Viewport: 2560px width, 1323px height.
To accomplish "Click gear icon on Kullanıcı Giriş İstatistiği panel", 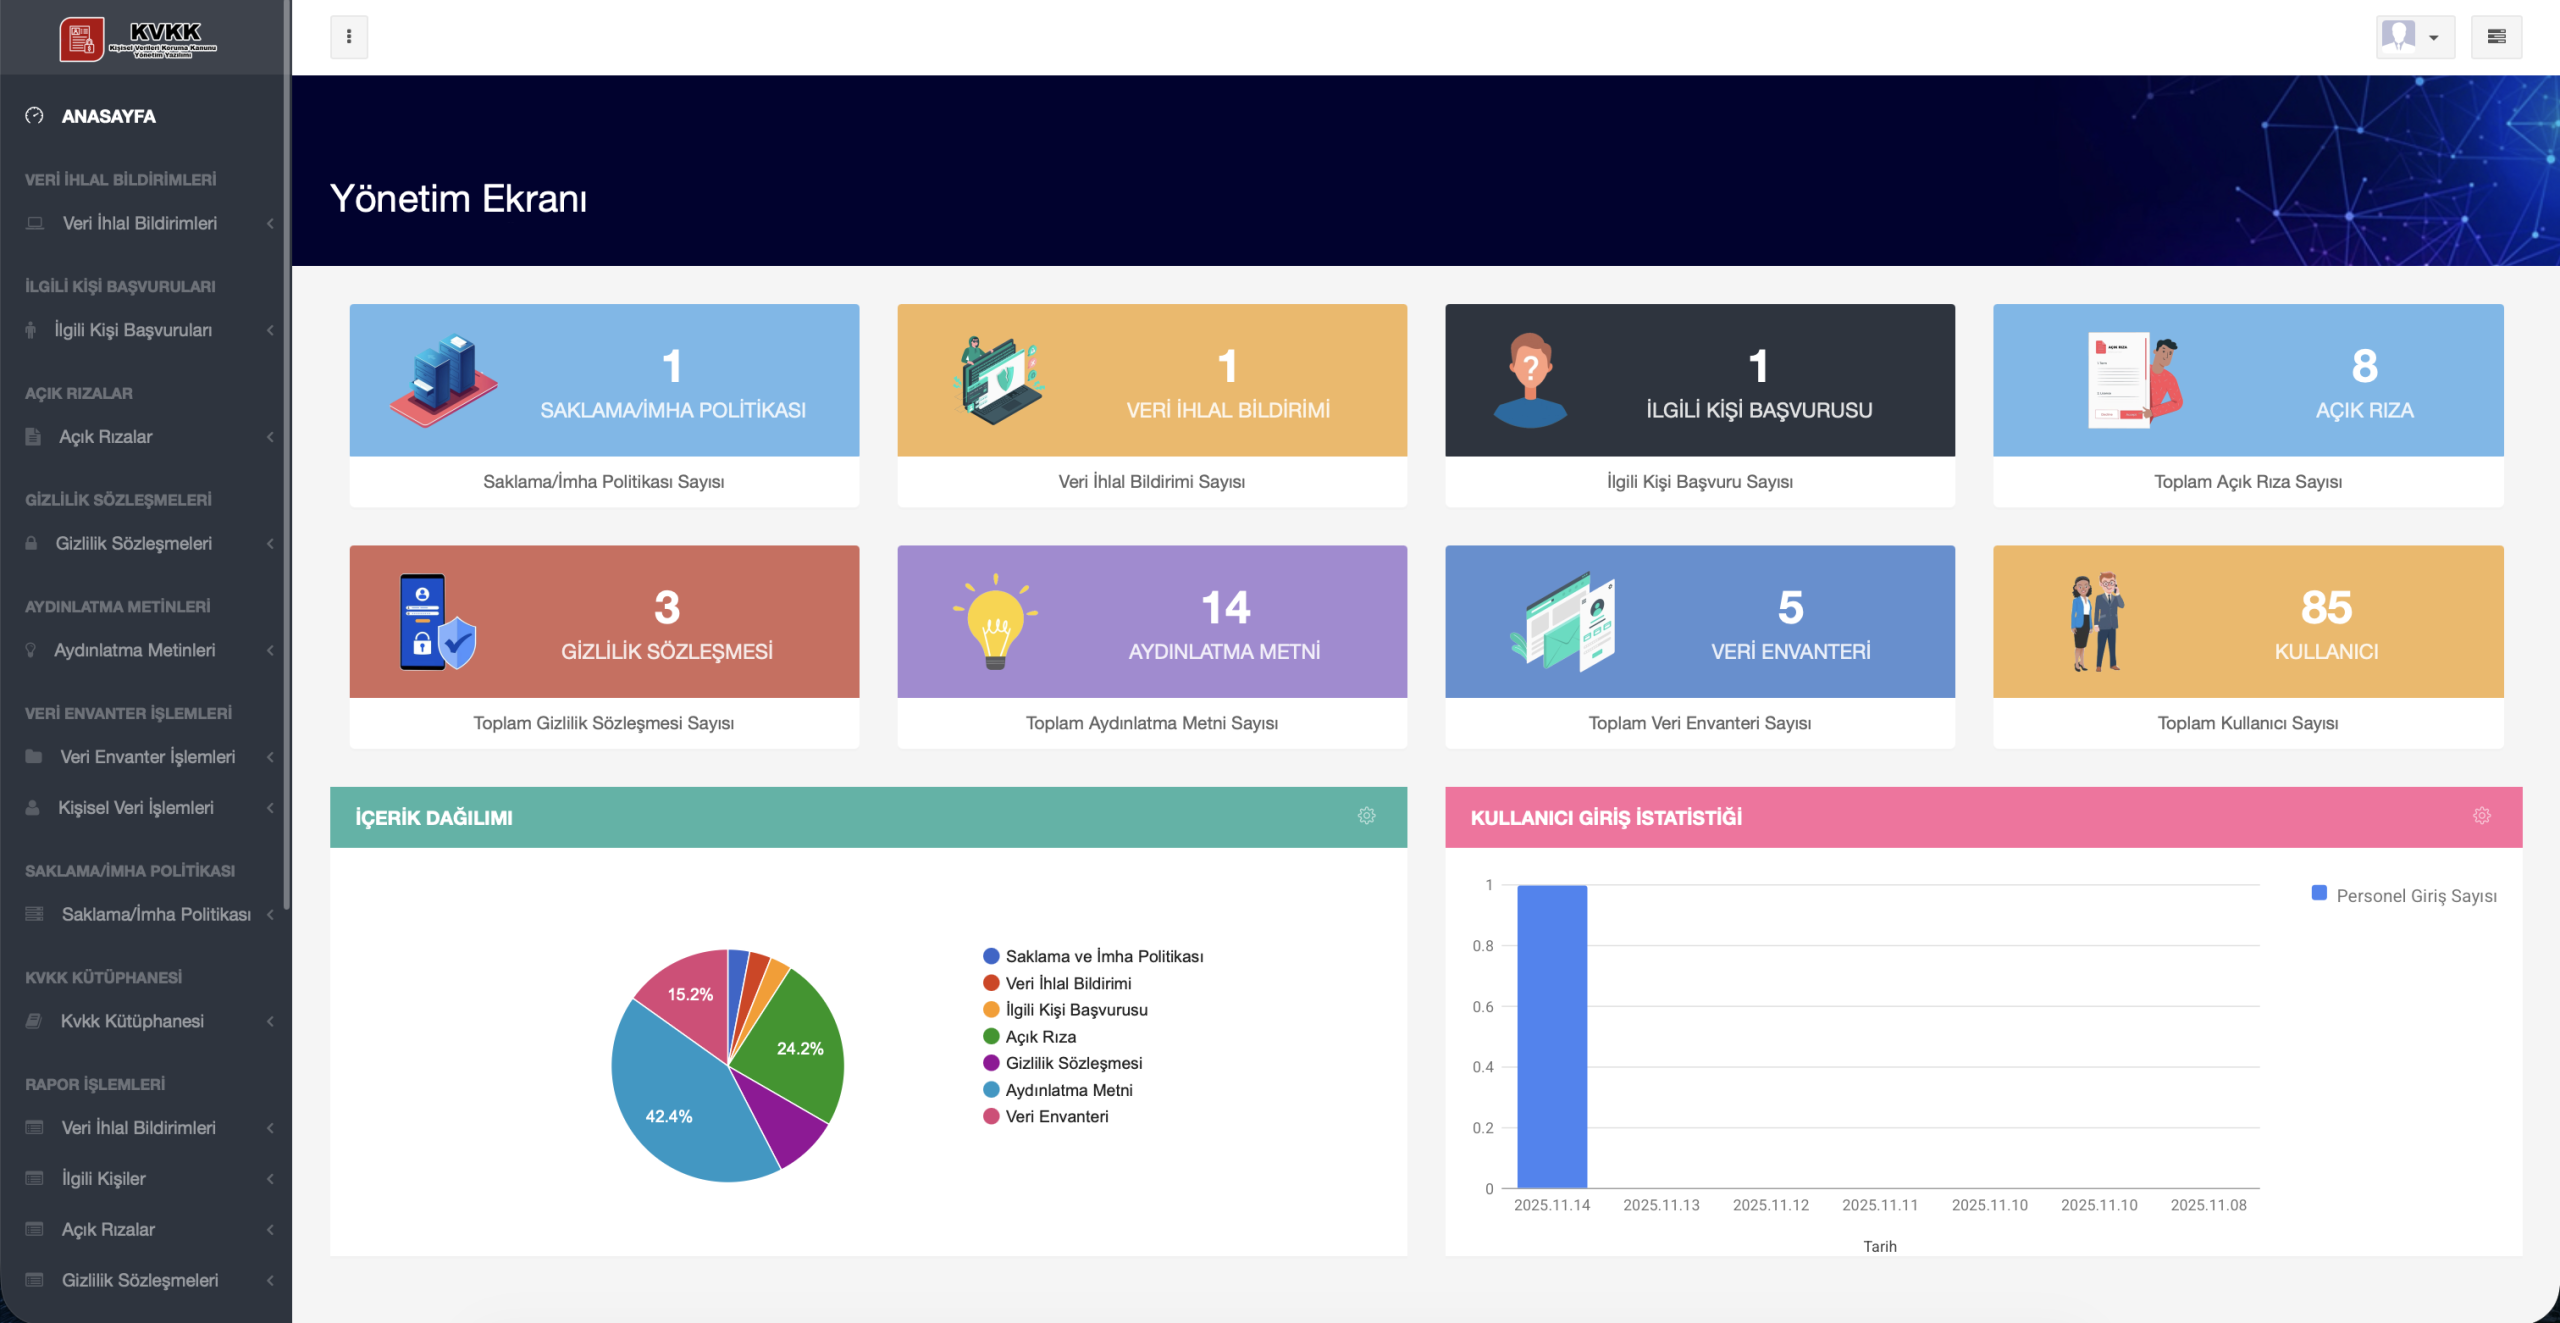I will (x=2481, y=816).
